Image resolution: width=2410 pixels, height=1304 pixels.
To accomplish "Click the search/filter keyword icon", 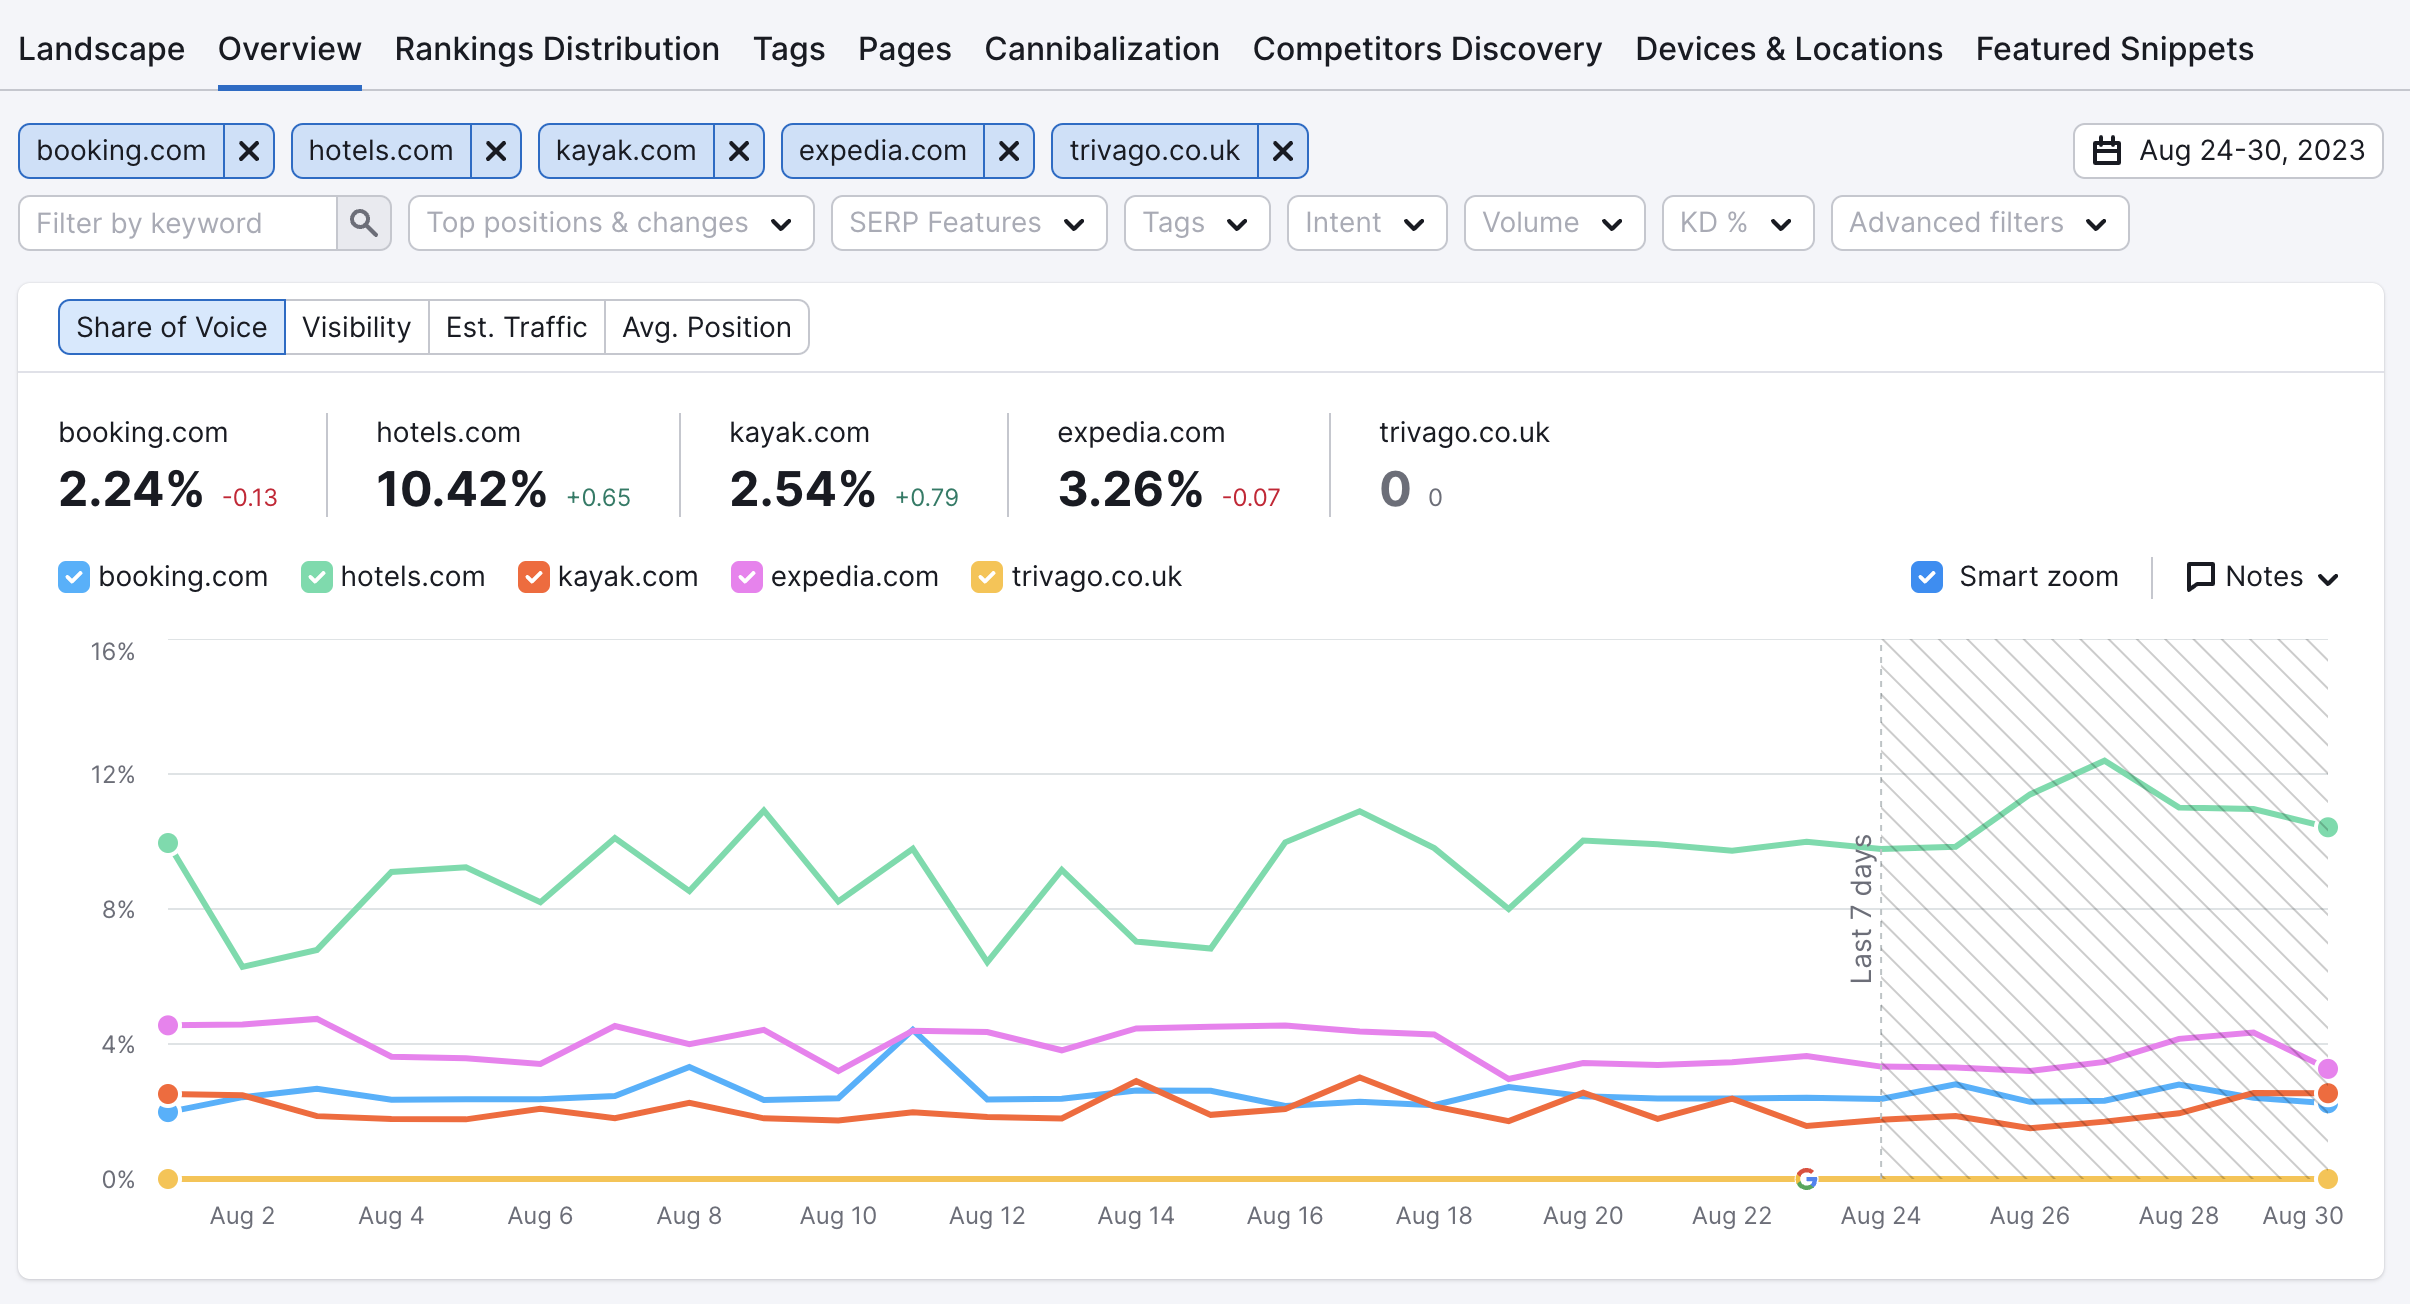I will pos(360,223).
